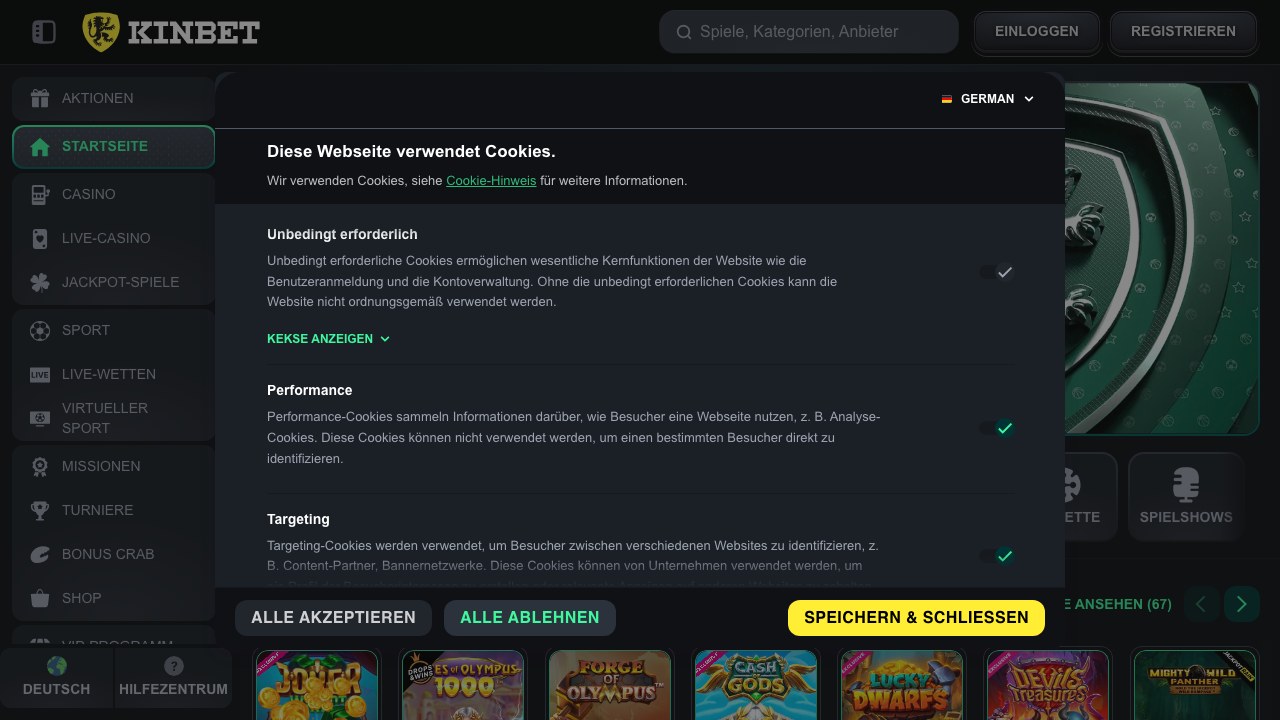Click the Einloggen button

click(1037, 32)
